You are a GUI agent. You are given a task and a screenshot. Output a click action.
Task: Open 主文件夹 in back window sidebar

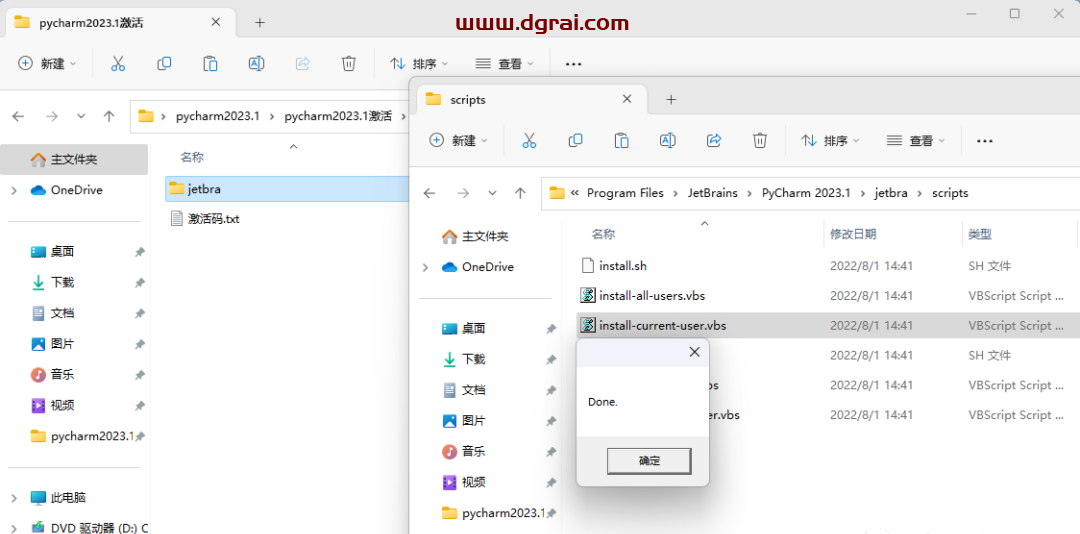74,159
